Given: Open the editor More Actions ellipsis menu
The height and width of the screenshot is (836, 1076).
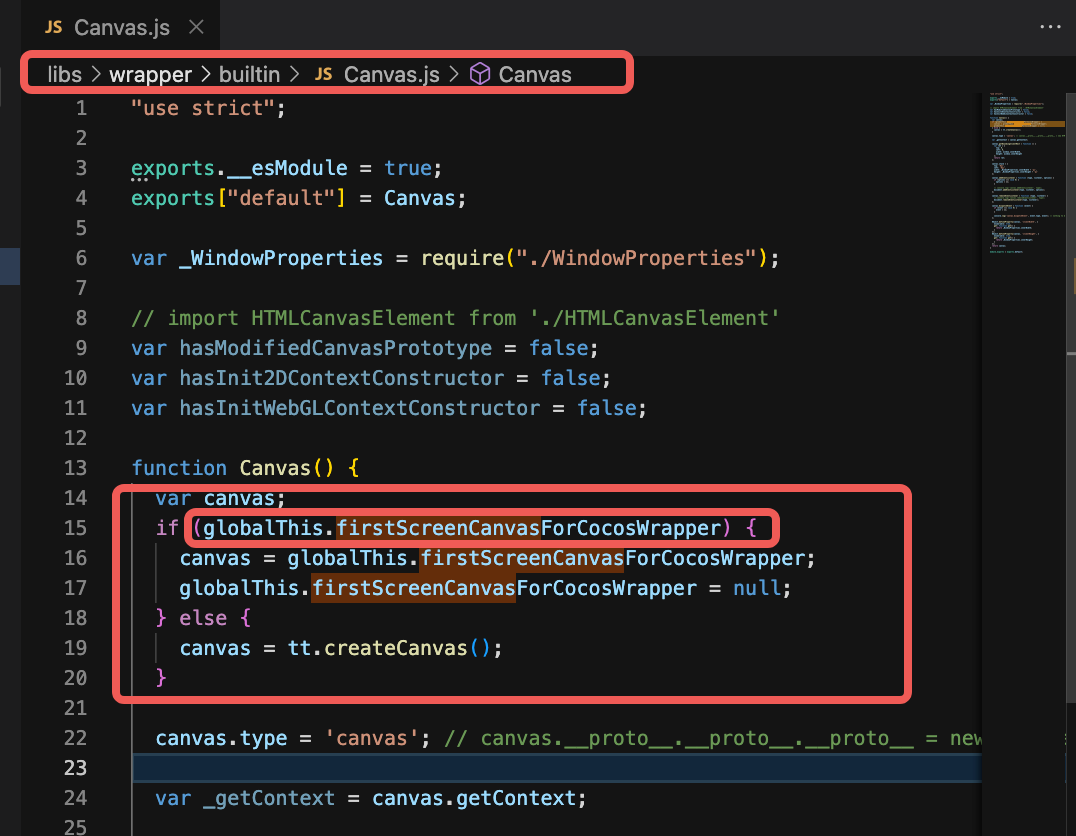Looking at the screenshot, I should pyautogui.click(x=1049, y=27).
